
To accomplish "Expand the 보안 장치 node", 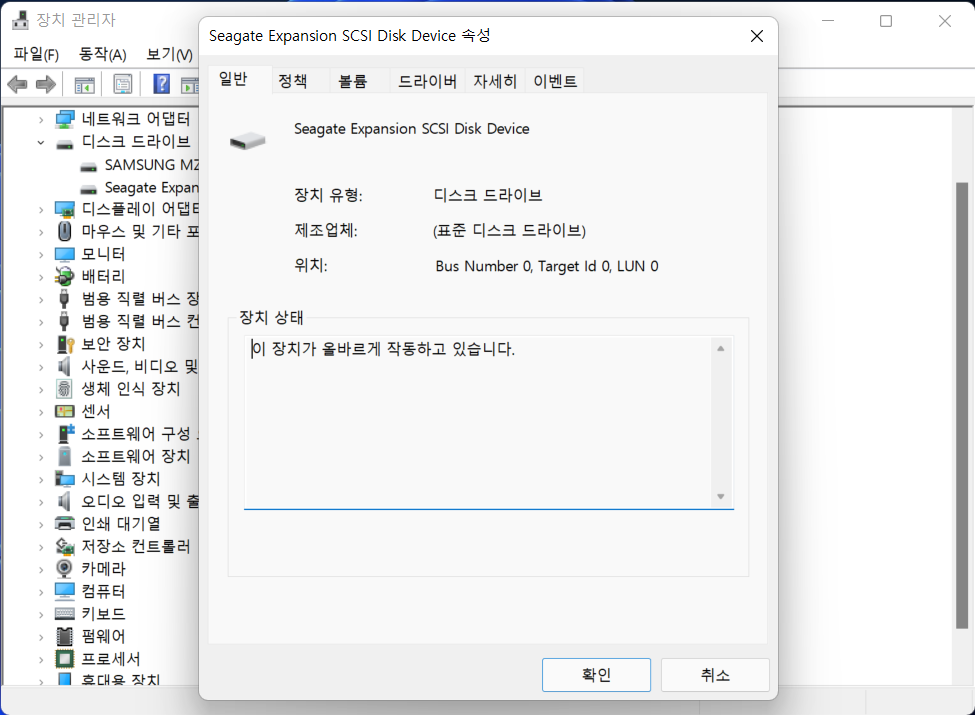I will pos(41,344).
